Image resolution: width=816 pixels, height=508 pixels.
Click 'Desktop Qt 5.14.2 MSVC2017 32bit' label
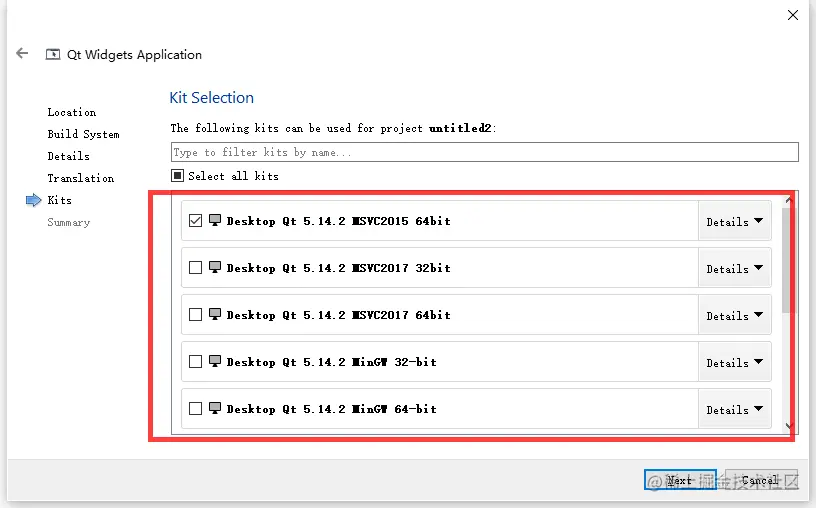[338, 268]
